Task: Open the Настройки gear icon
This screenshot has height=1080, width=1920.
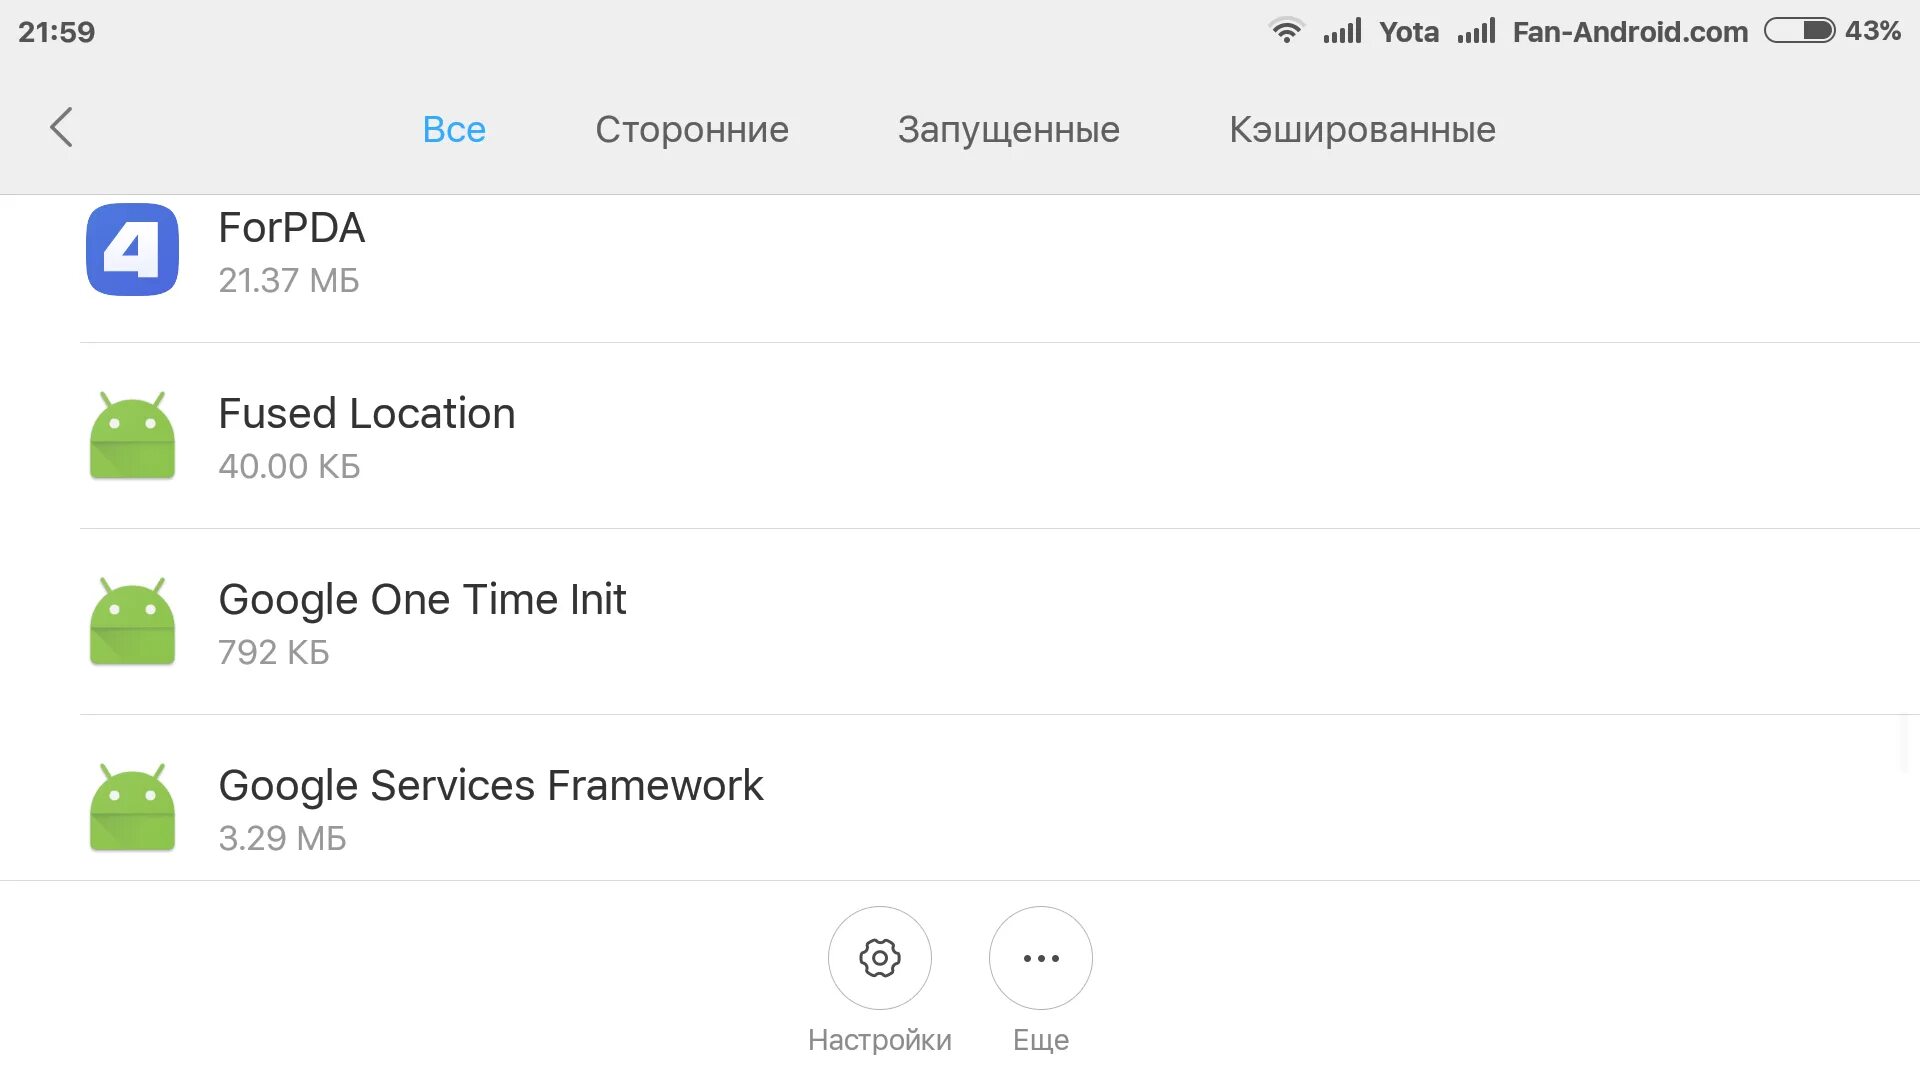Action: point(879,958)
